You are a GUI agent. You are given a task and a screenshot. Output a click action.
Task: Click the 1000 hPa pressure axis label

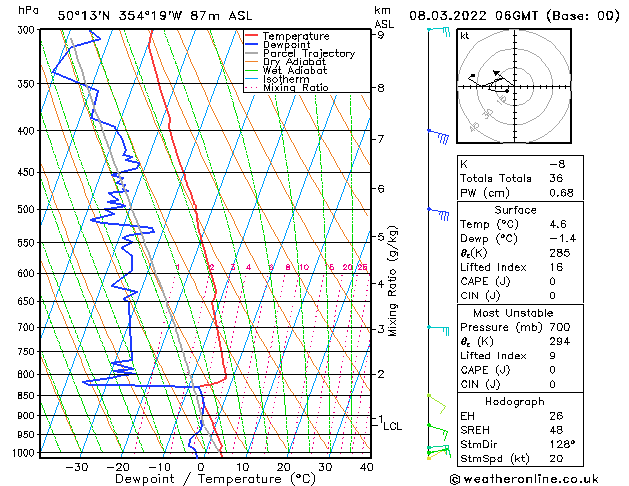point(25,453)
